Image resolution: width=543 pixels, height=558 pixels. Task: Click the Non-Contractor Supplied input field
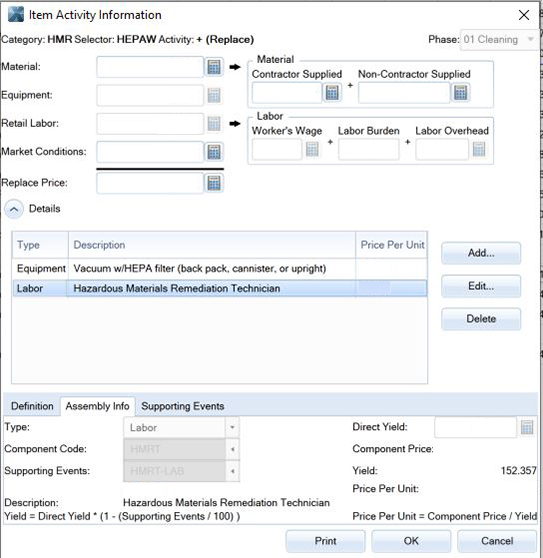(x=404, y=93)
